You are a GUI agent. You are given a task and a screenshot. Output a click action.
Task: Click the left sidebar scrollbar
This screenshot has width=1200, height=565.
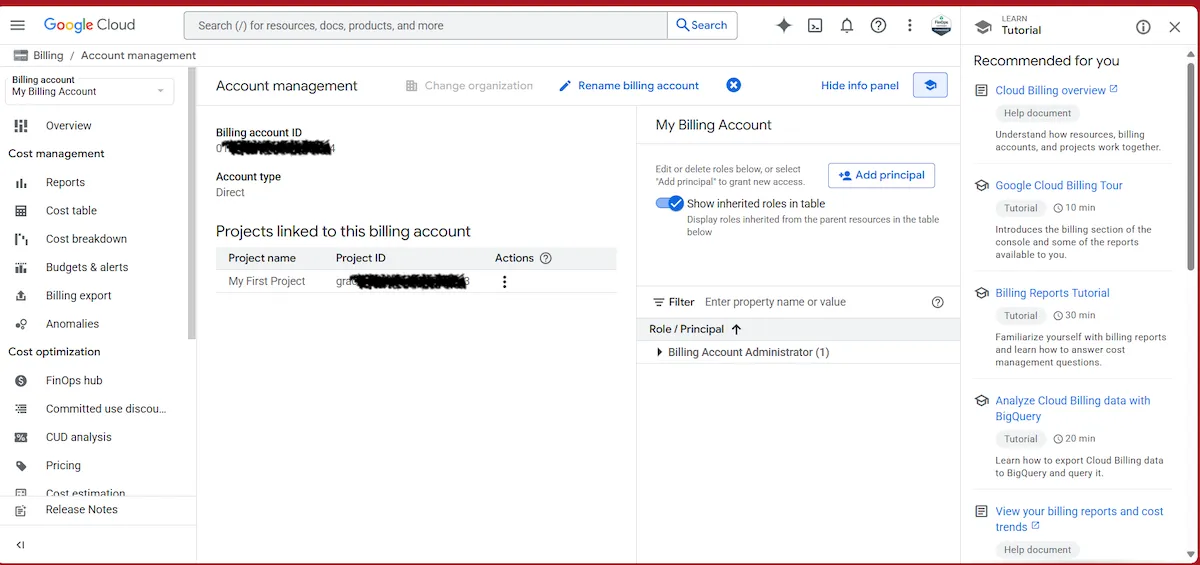click(192, 205)
